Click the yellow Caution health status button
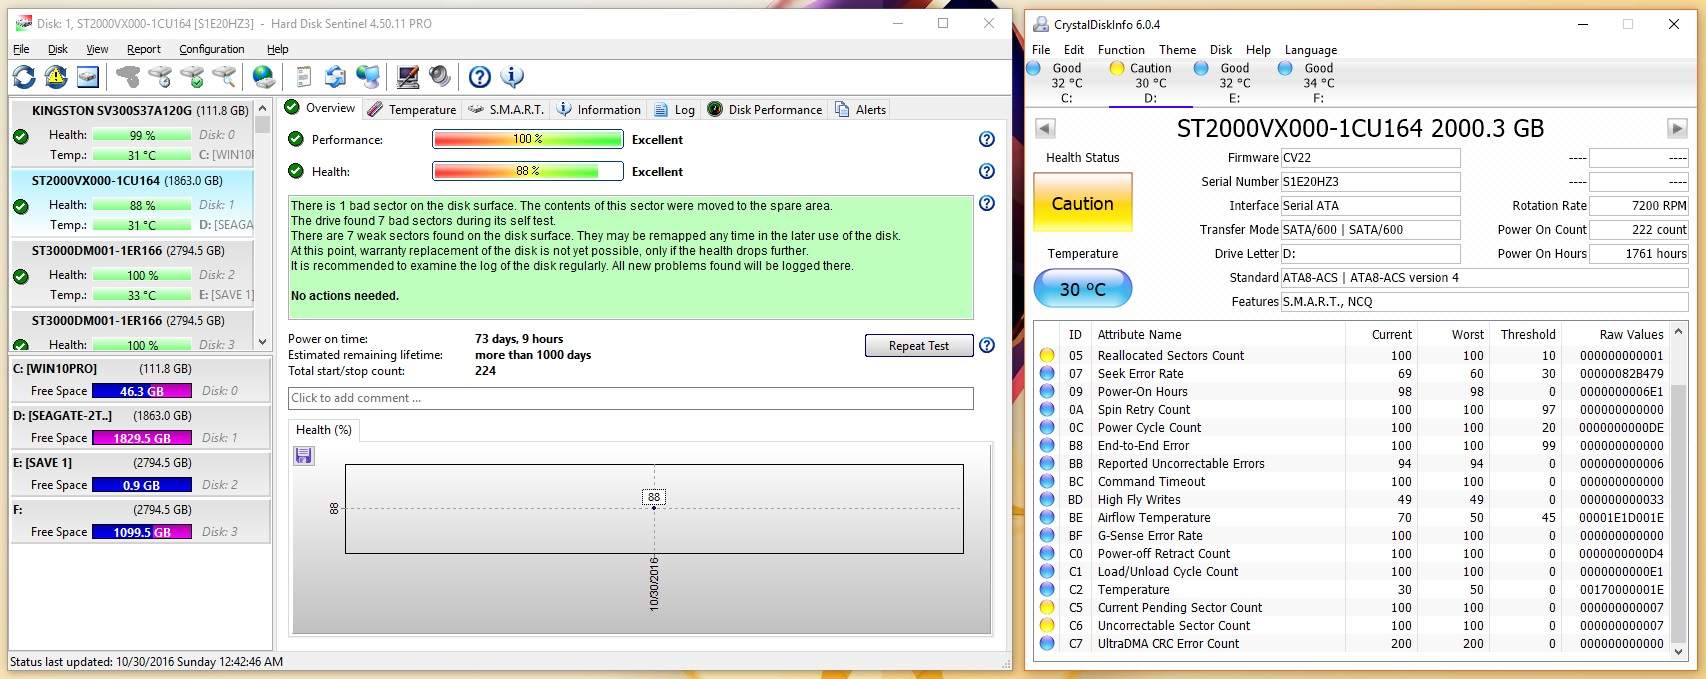 pyautogui.click(x=1082, y=203)
